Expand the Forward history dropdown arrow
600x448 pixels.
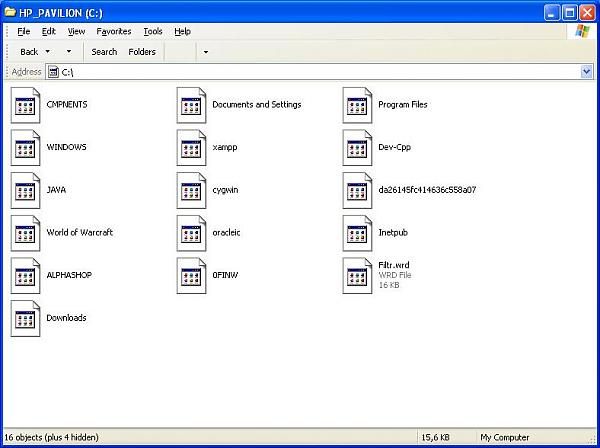tap(69, 52)
